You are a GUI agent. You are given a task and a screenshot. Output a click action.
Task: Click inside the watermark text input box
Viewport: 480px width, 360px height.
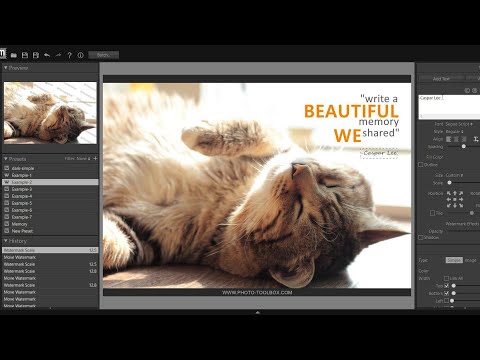coord(449,107)
